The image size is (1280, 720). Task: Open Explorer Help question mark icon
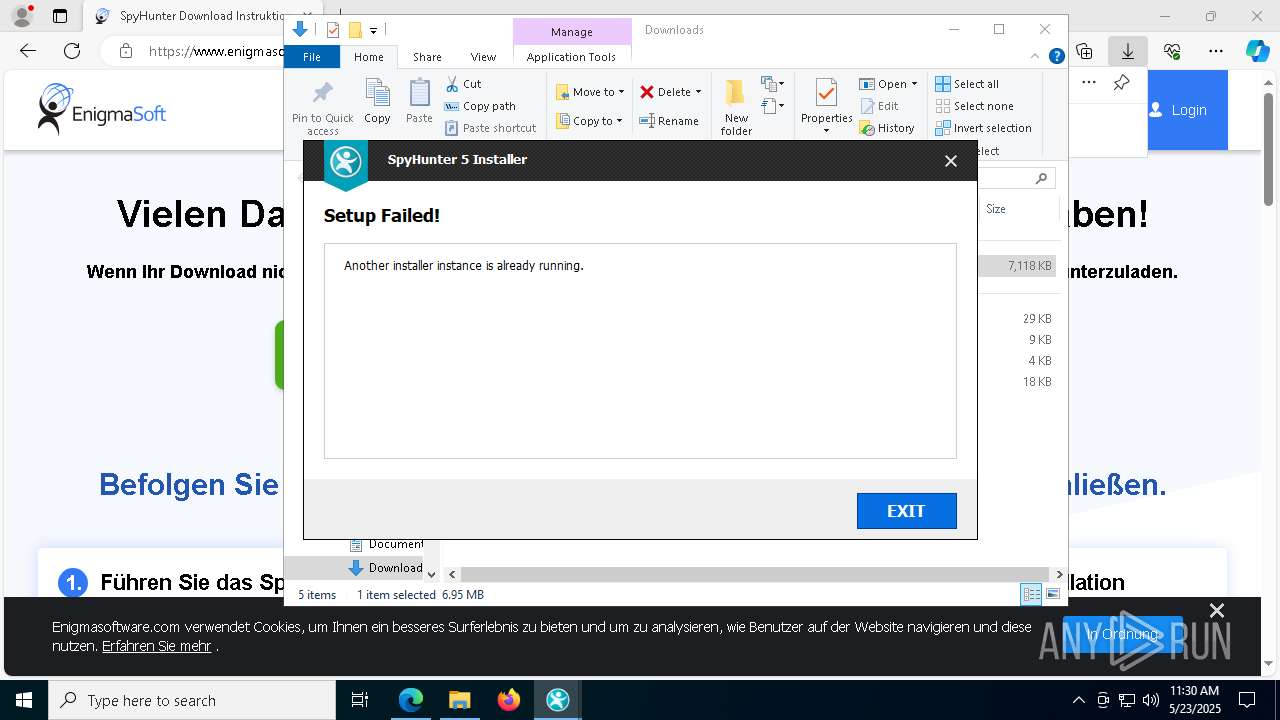coord(1056,56)
